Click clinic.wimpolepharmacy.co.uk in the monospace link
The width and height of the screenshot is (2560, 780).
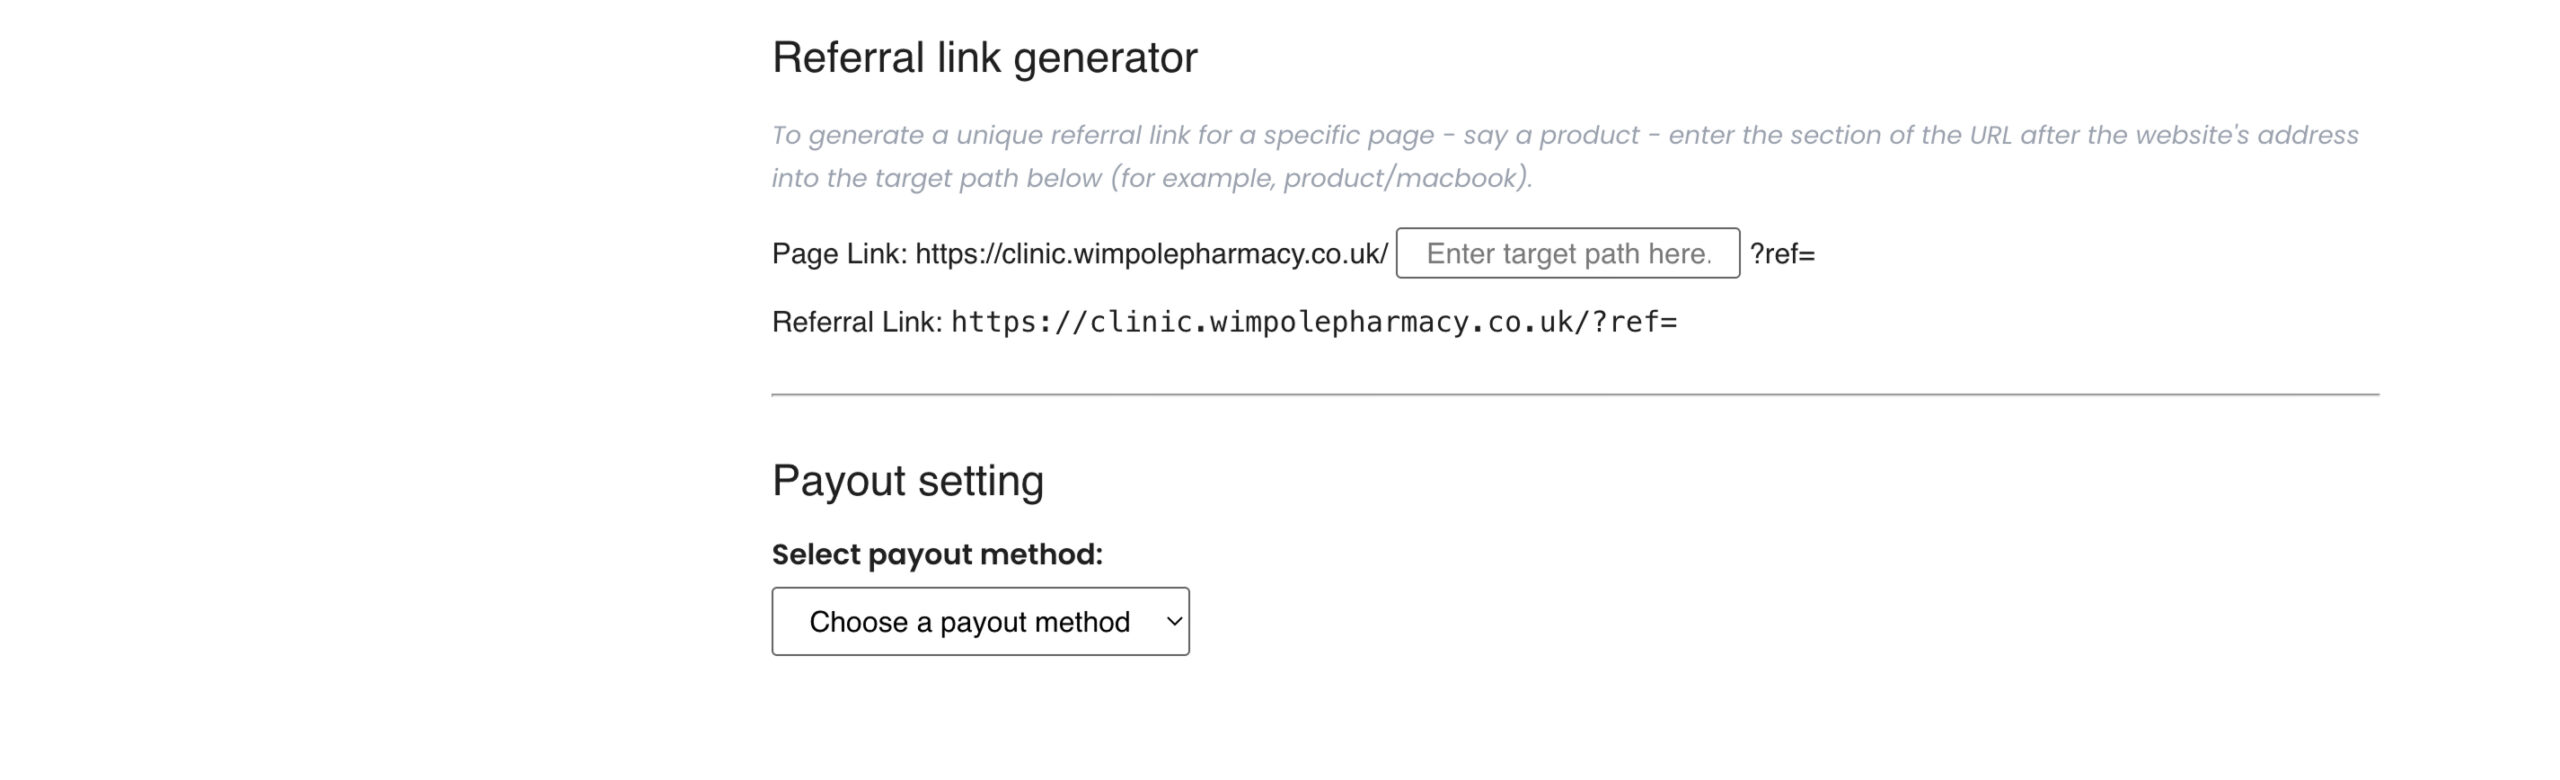coord(1331,322)
